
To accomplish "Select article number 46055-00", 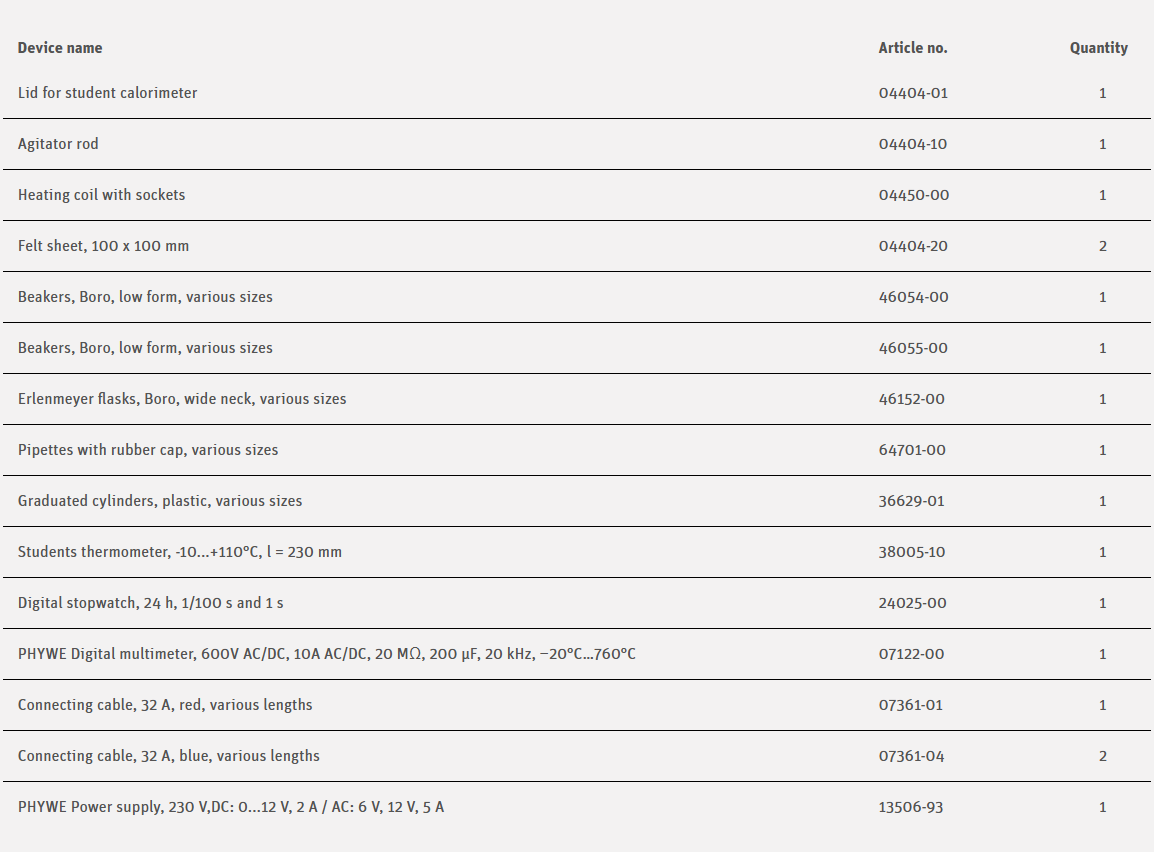I will (x=913, y=348).
